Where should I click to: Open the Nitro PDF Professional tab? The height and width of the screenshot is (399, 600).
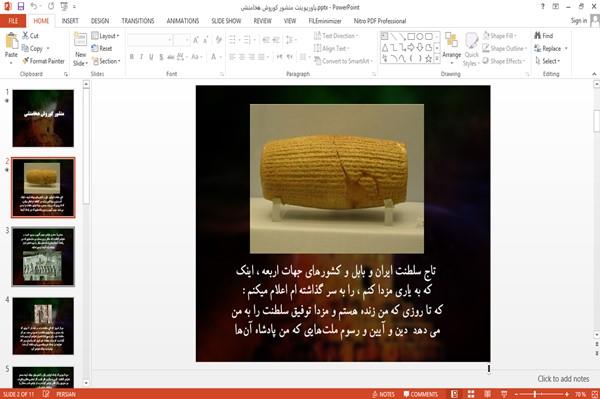click(x=380, y=21)
